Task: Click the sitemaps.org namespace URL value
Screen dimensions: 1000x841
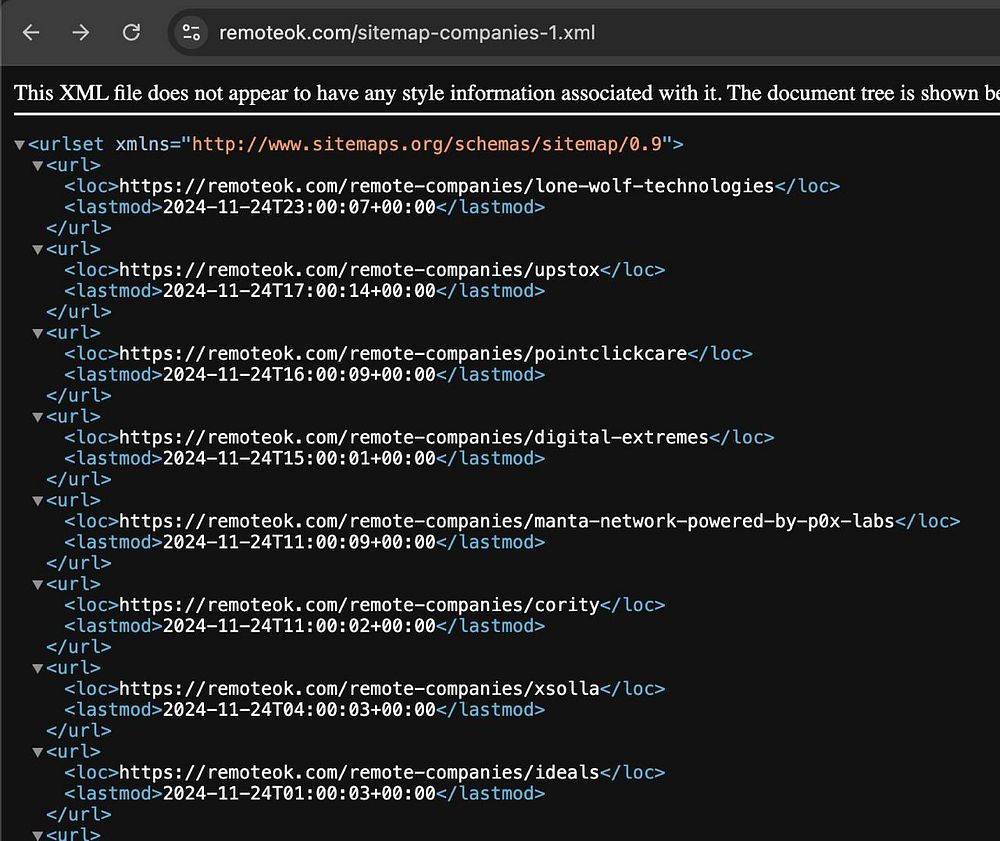Action: [x=427, y=144]
